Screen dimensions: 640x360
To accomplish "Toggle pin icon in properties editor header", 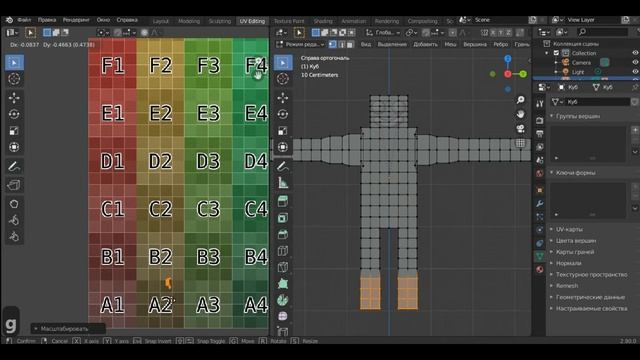I will (x=635, y=87).
